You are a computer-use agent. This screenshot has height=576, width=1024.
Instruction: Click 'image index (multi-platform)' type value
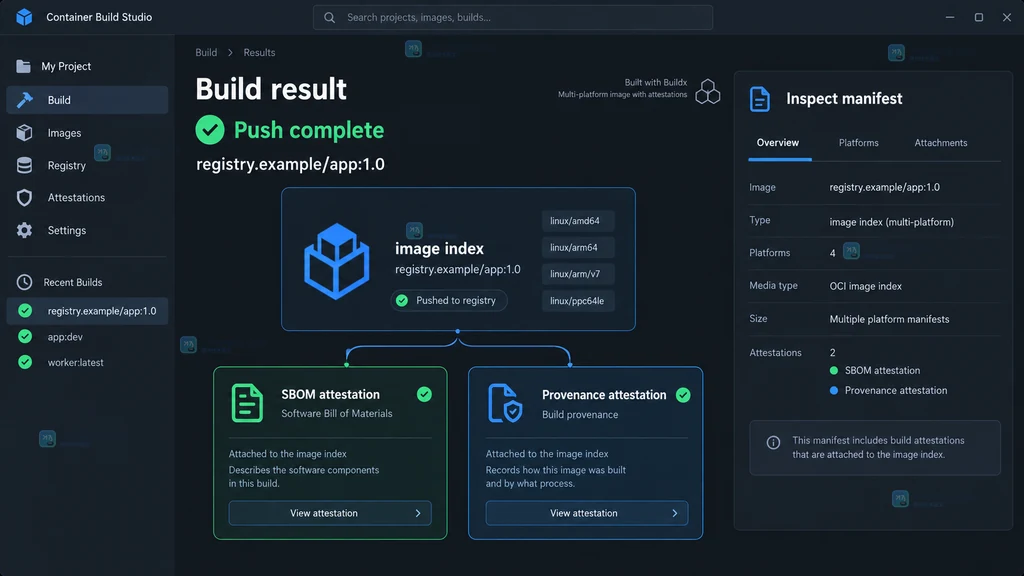click(x=891, y=222)
